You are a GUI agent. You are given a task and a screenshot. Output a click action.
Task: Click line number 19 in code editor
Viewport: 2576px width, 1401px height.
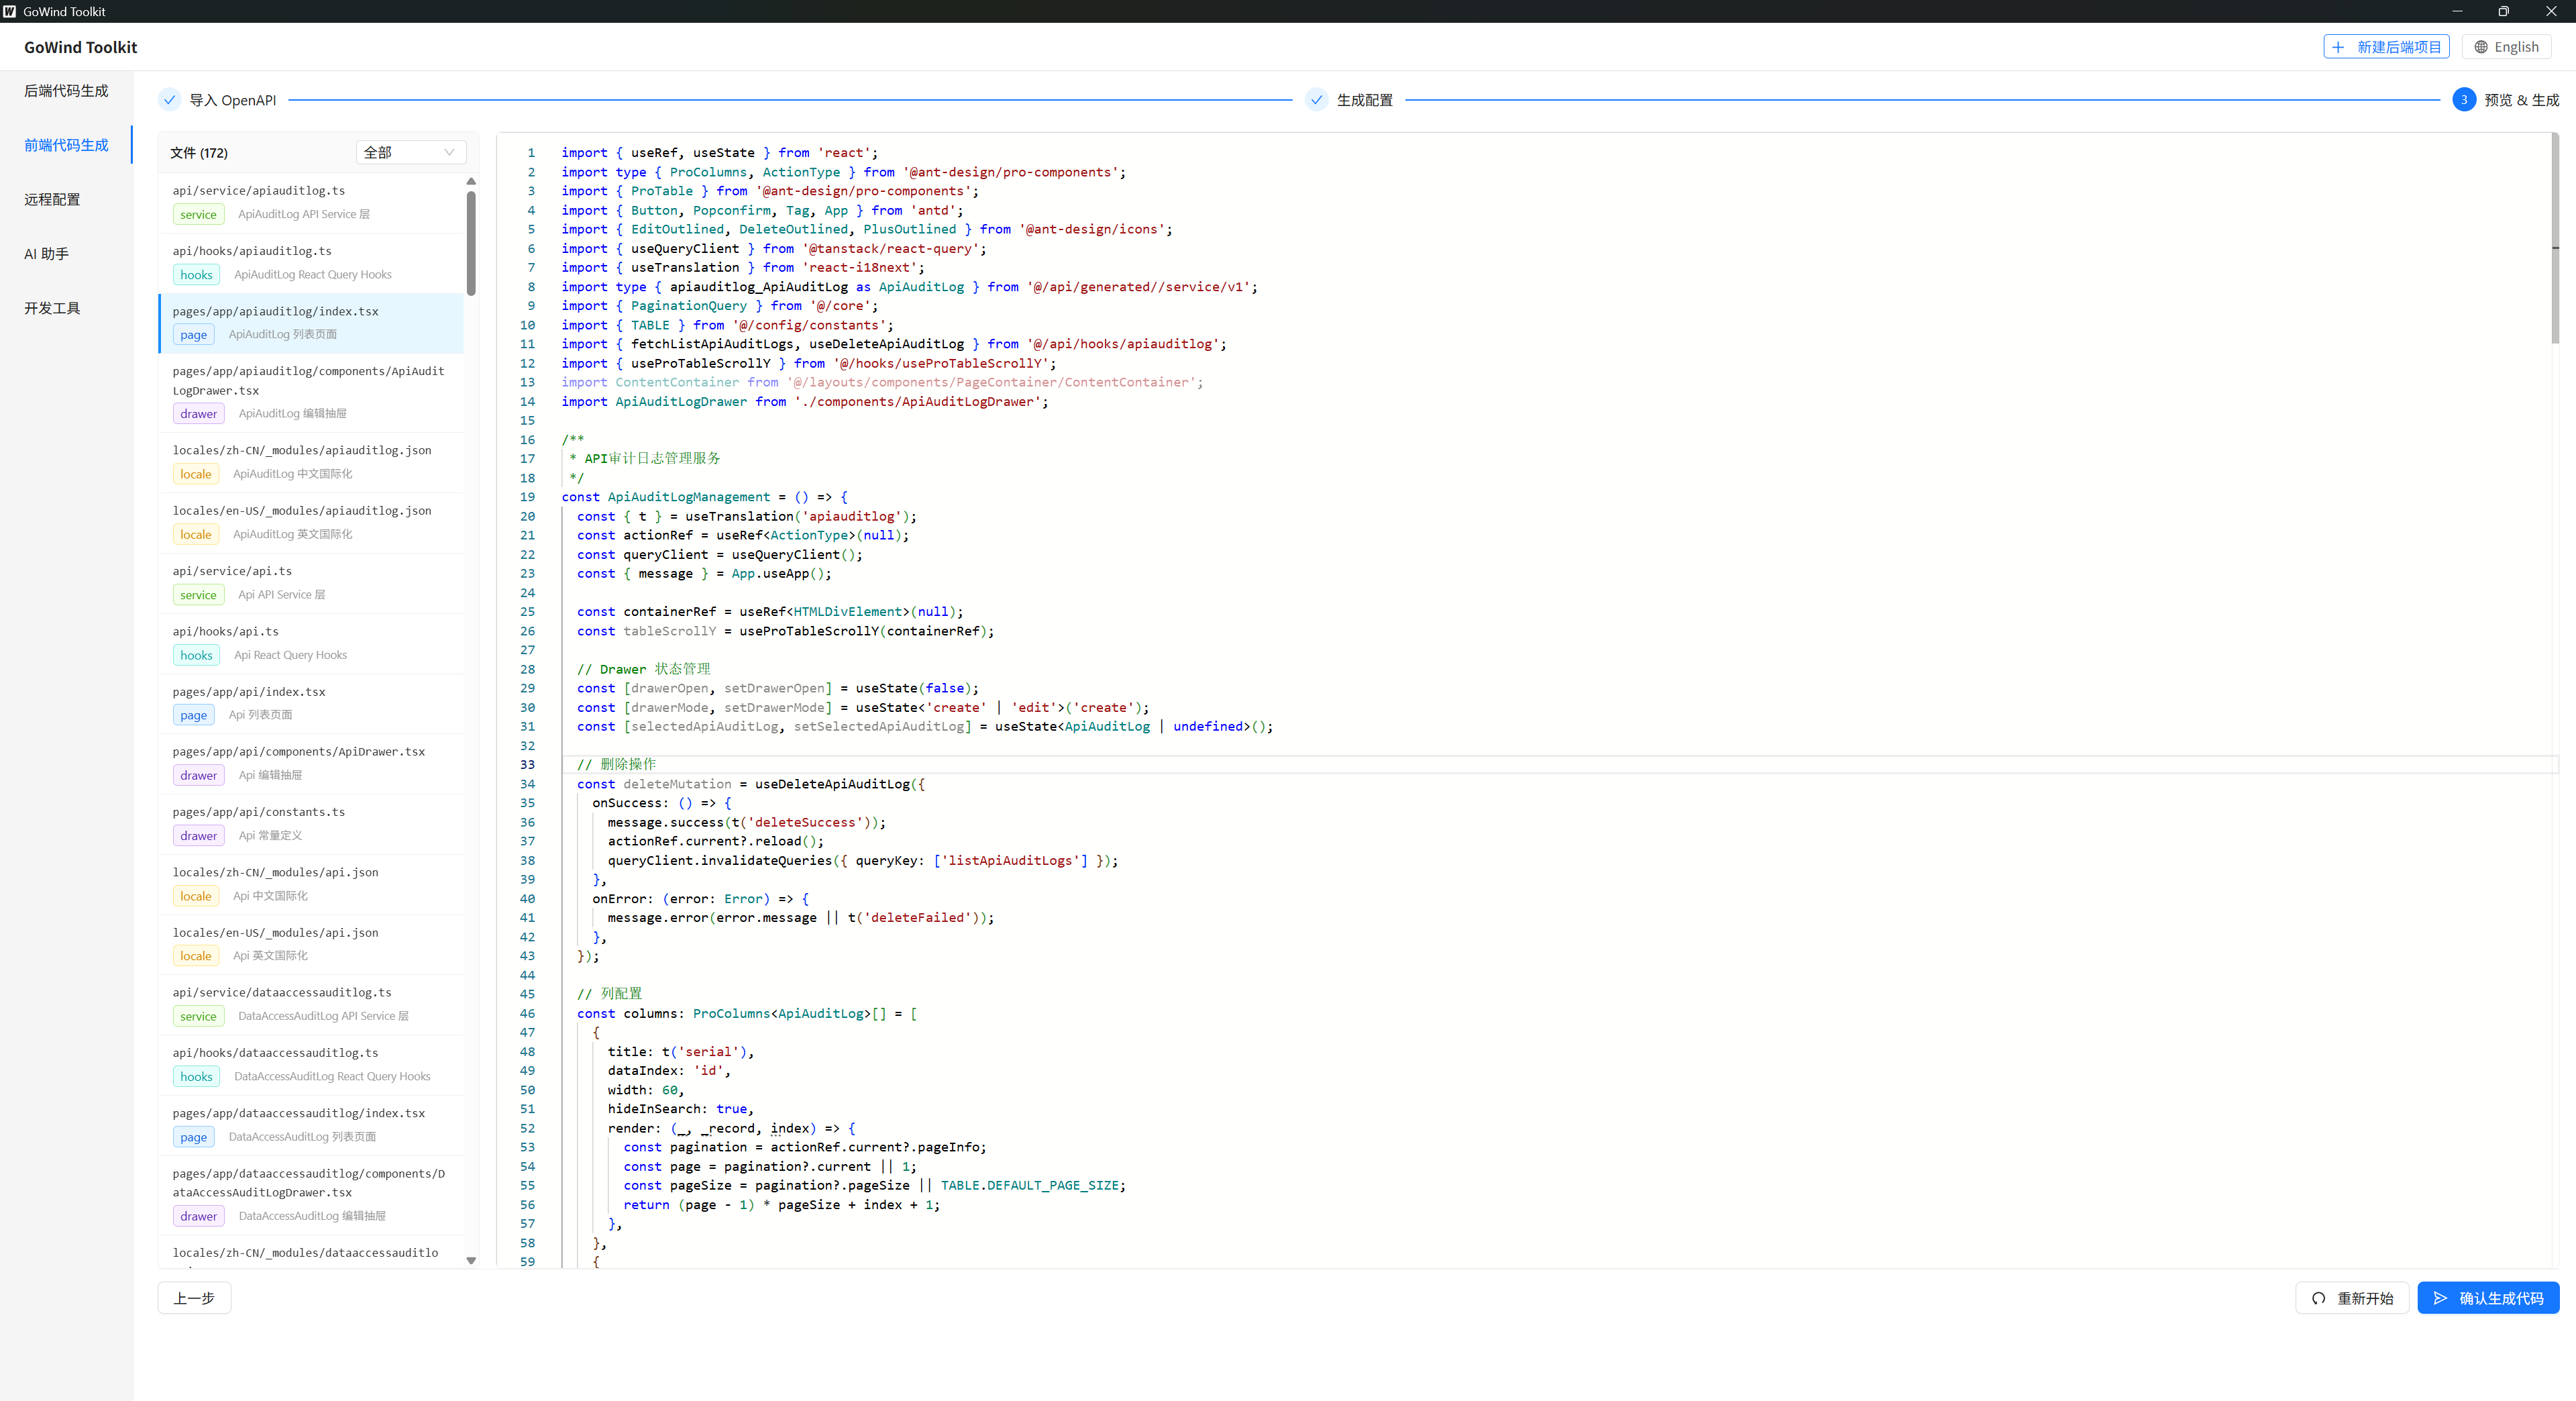(528, 497)
